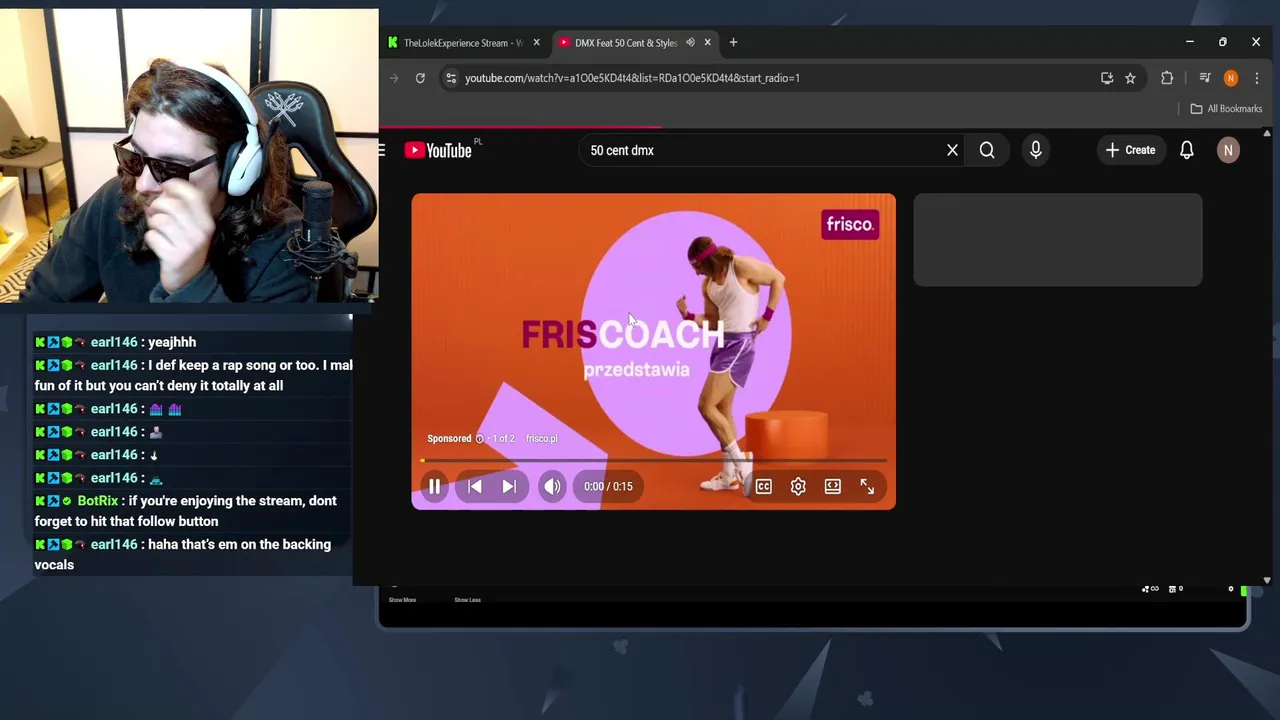Click the frisco logo badge
The height and width of the screenshot is (720, 1280).
850,224
